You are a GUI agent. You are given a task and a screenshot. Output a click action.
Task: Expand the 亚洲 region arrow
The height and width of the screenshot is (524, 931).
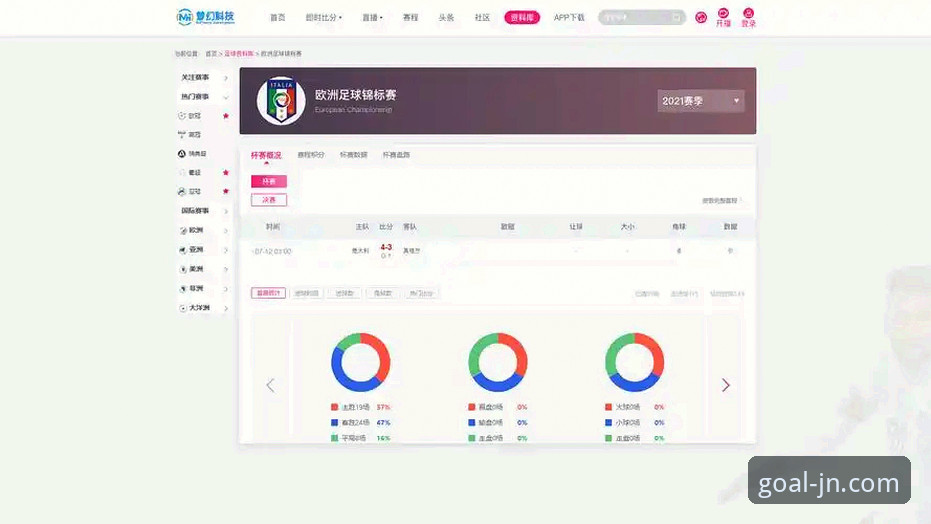226,250
